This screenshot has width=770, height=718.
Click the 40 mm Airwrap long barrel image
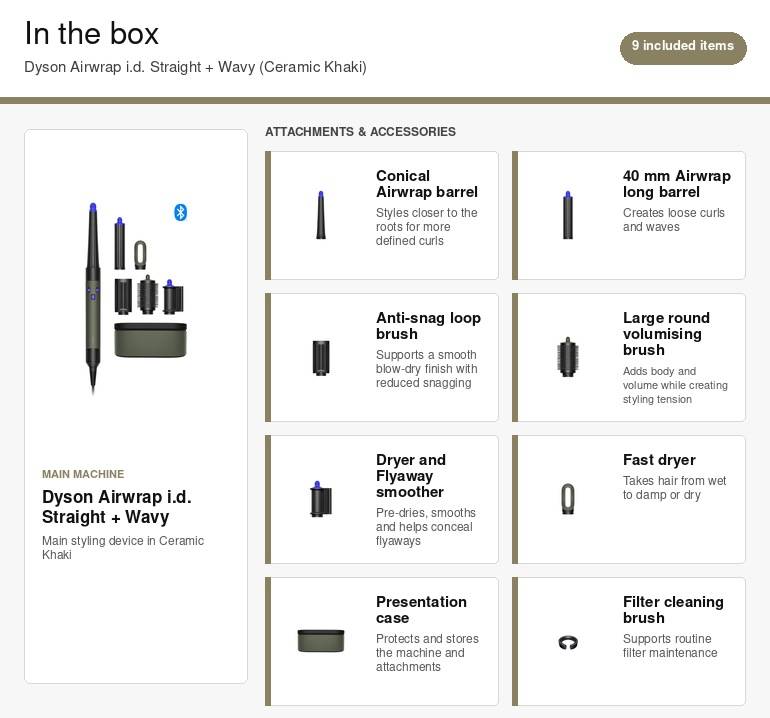tap(568, 215)
